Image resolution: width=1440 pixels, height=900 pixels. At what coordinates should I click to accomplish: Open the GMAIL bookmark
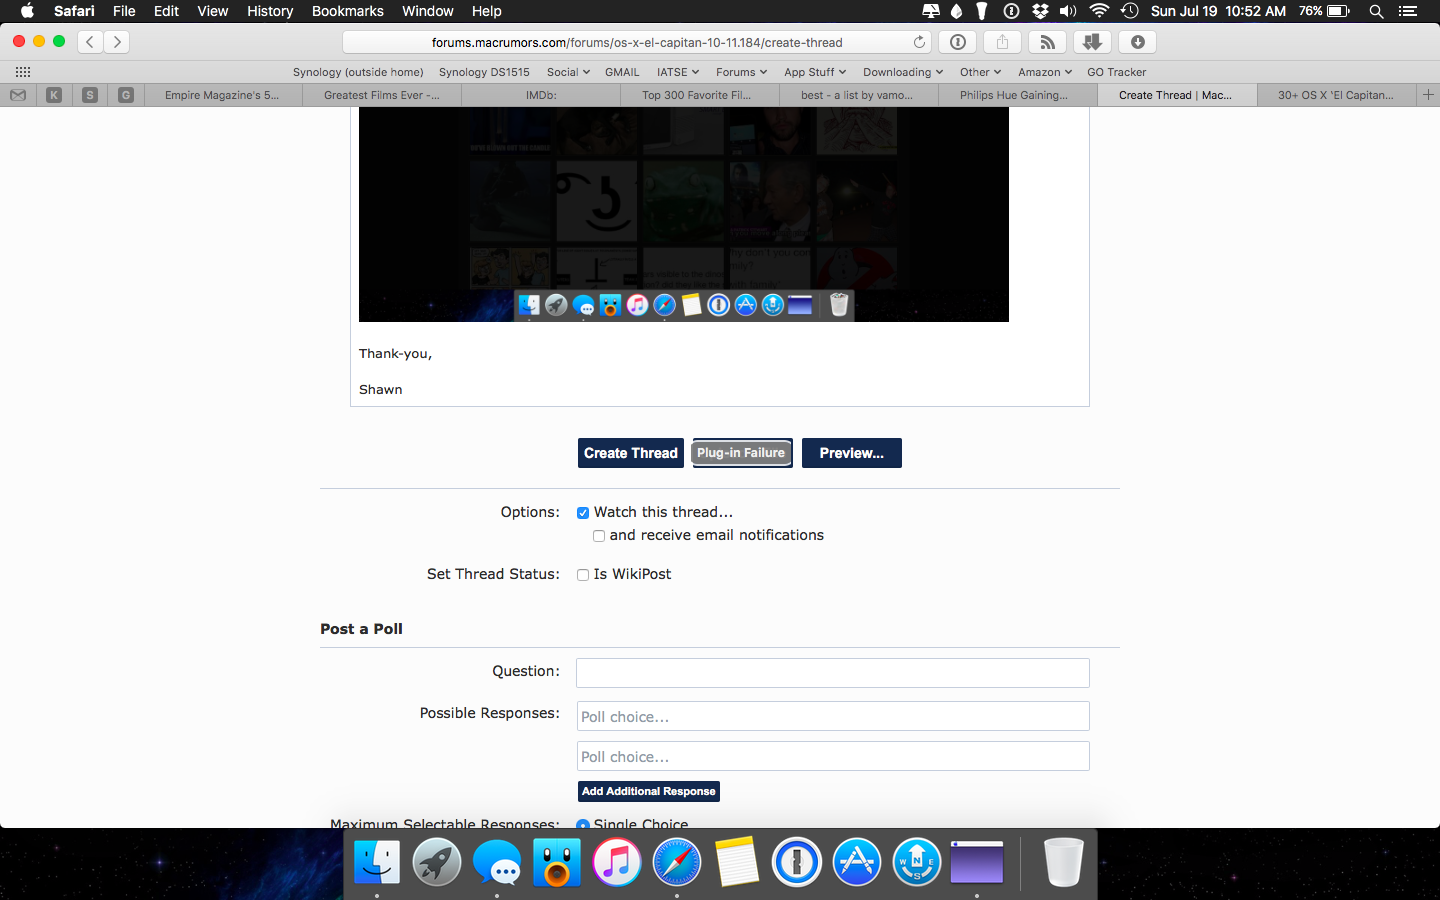(x=622, y=72)
